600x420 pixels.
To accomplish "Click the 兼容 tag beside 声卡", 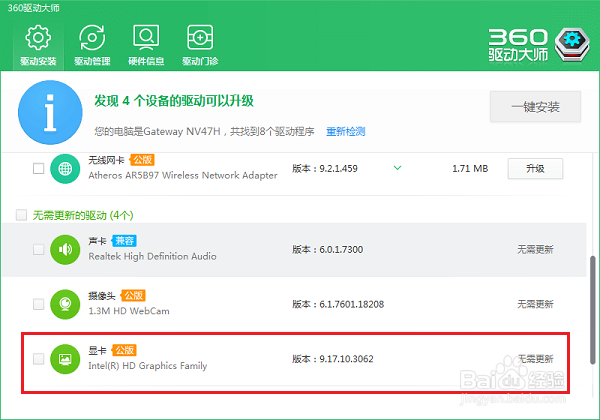I will pos(124,241).
